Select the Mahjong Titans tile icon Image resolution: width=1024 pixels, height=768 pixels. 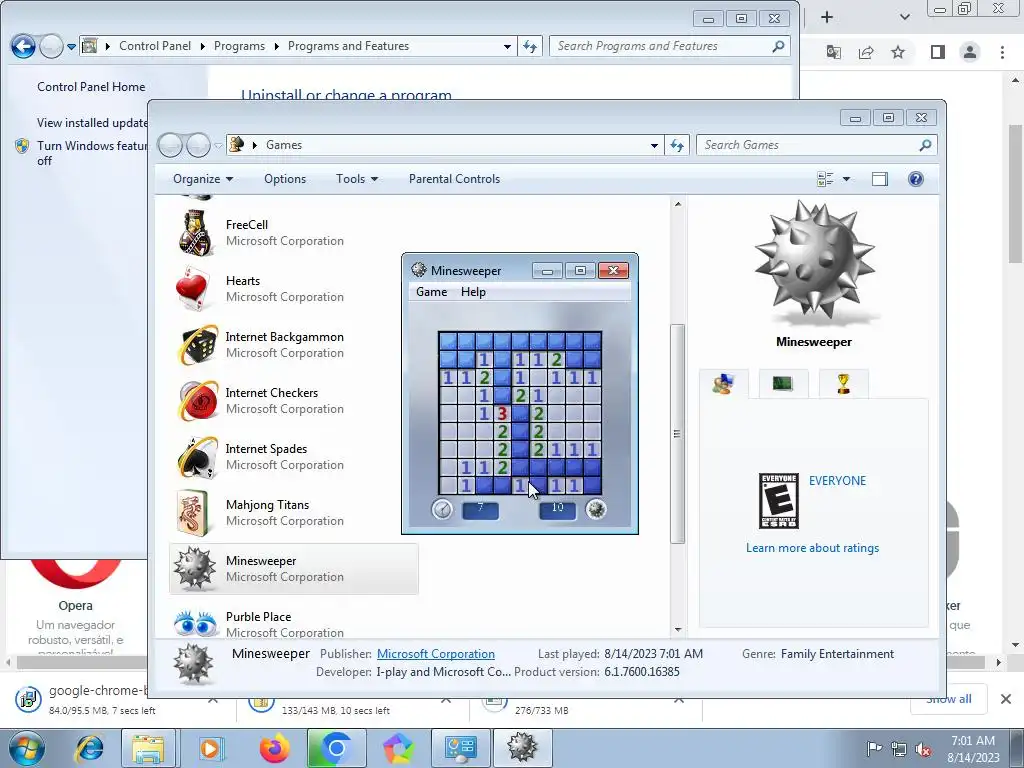[x=193, y=513]
